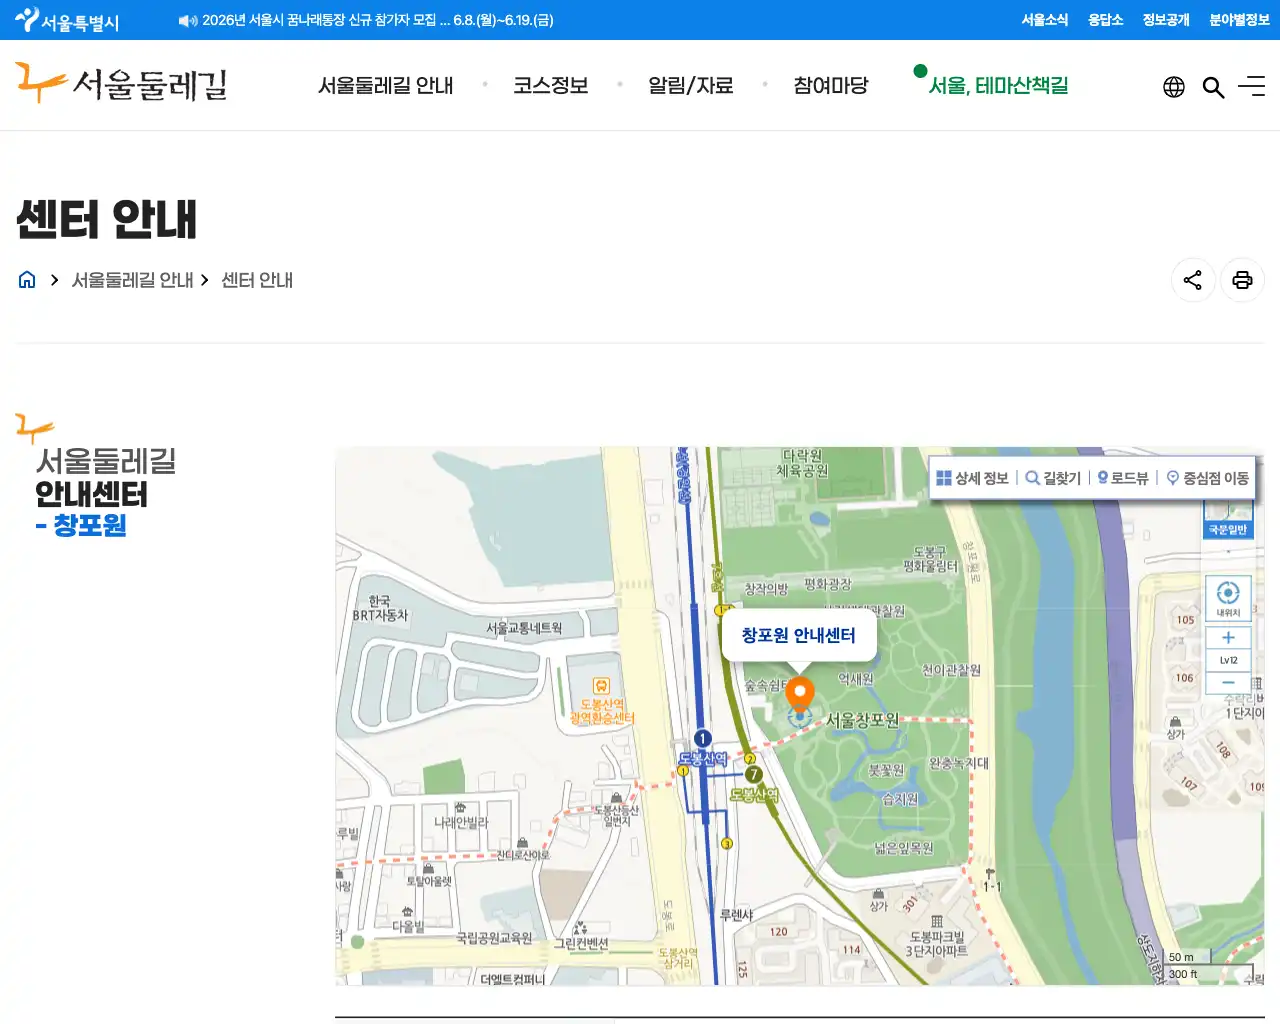Open 정보공개 in the top bar
The width and height of the screenshot is (1280, 1024).
pyautogui.click(x=1166, y=20)
